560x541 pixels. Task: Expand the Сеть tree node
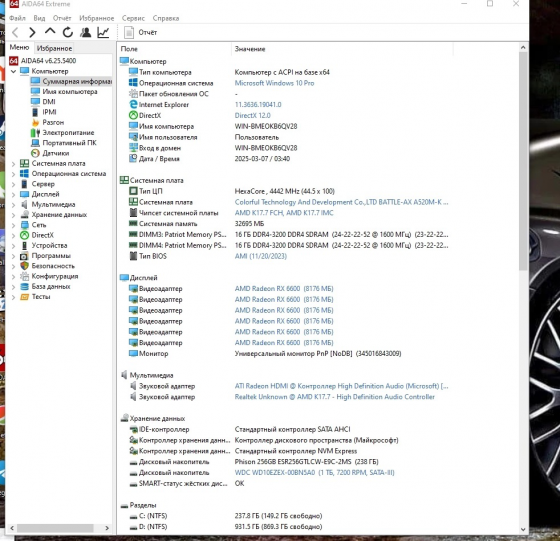coord(13,225)
